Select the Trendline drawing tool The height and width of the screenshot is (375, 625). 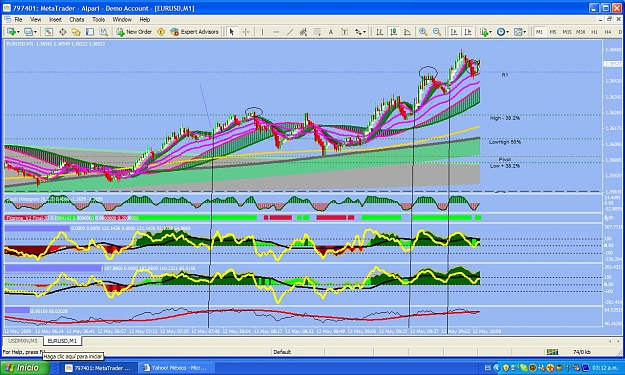coord(290,32)
